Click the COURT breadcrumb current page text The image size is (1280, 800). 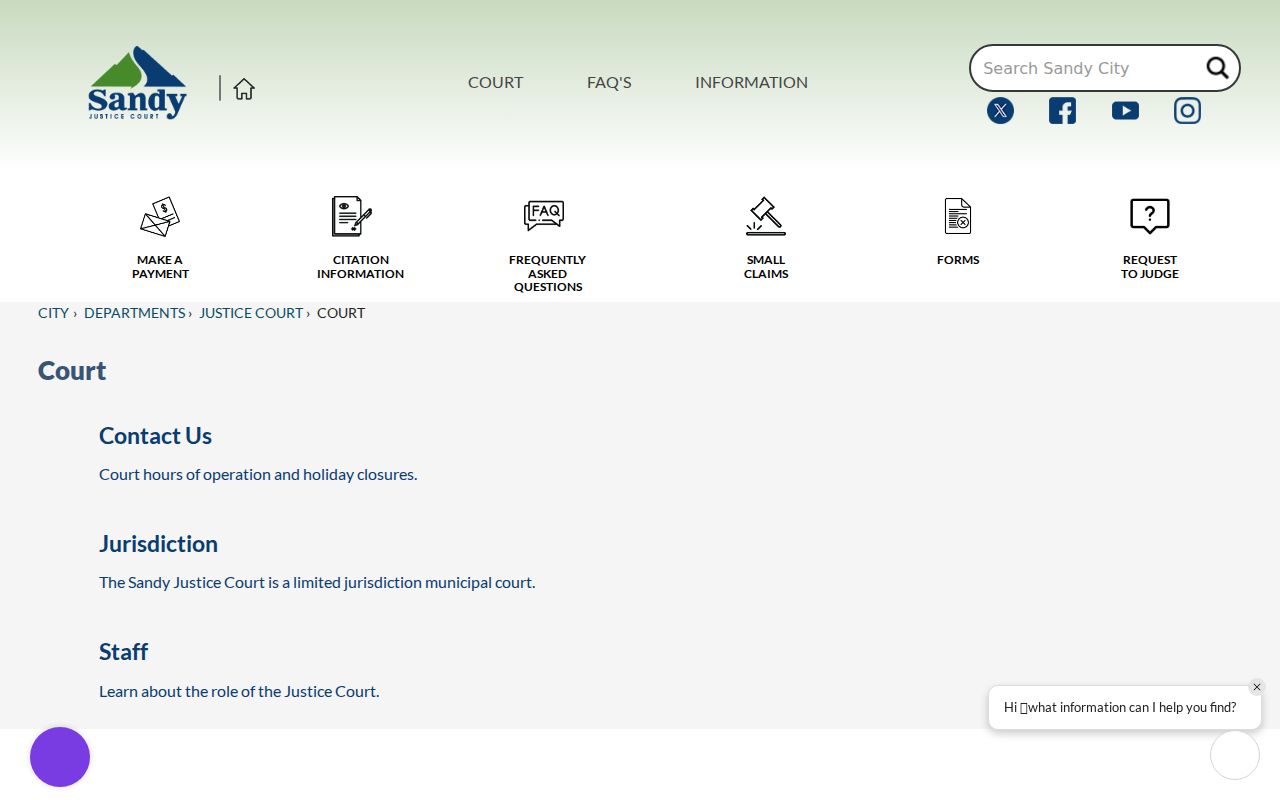pyautogui.click(x=341, y=313)
